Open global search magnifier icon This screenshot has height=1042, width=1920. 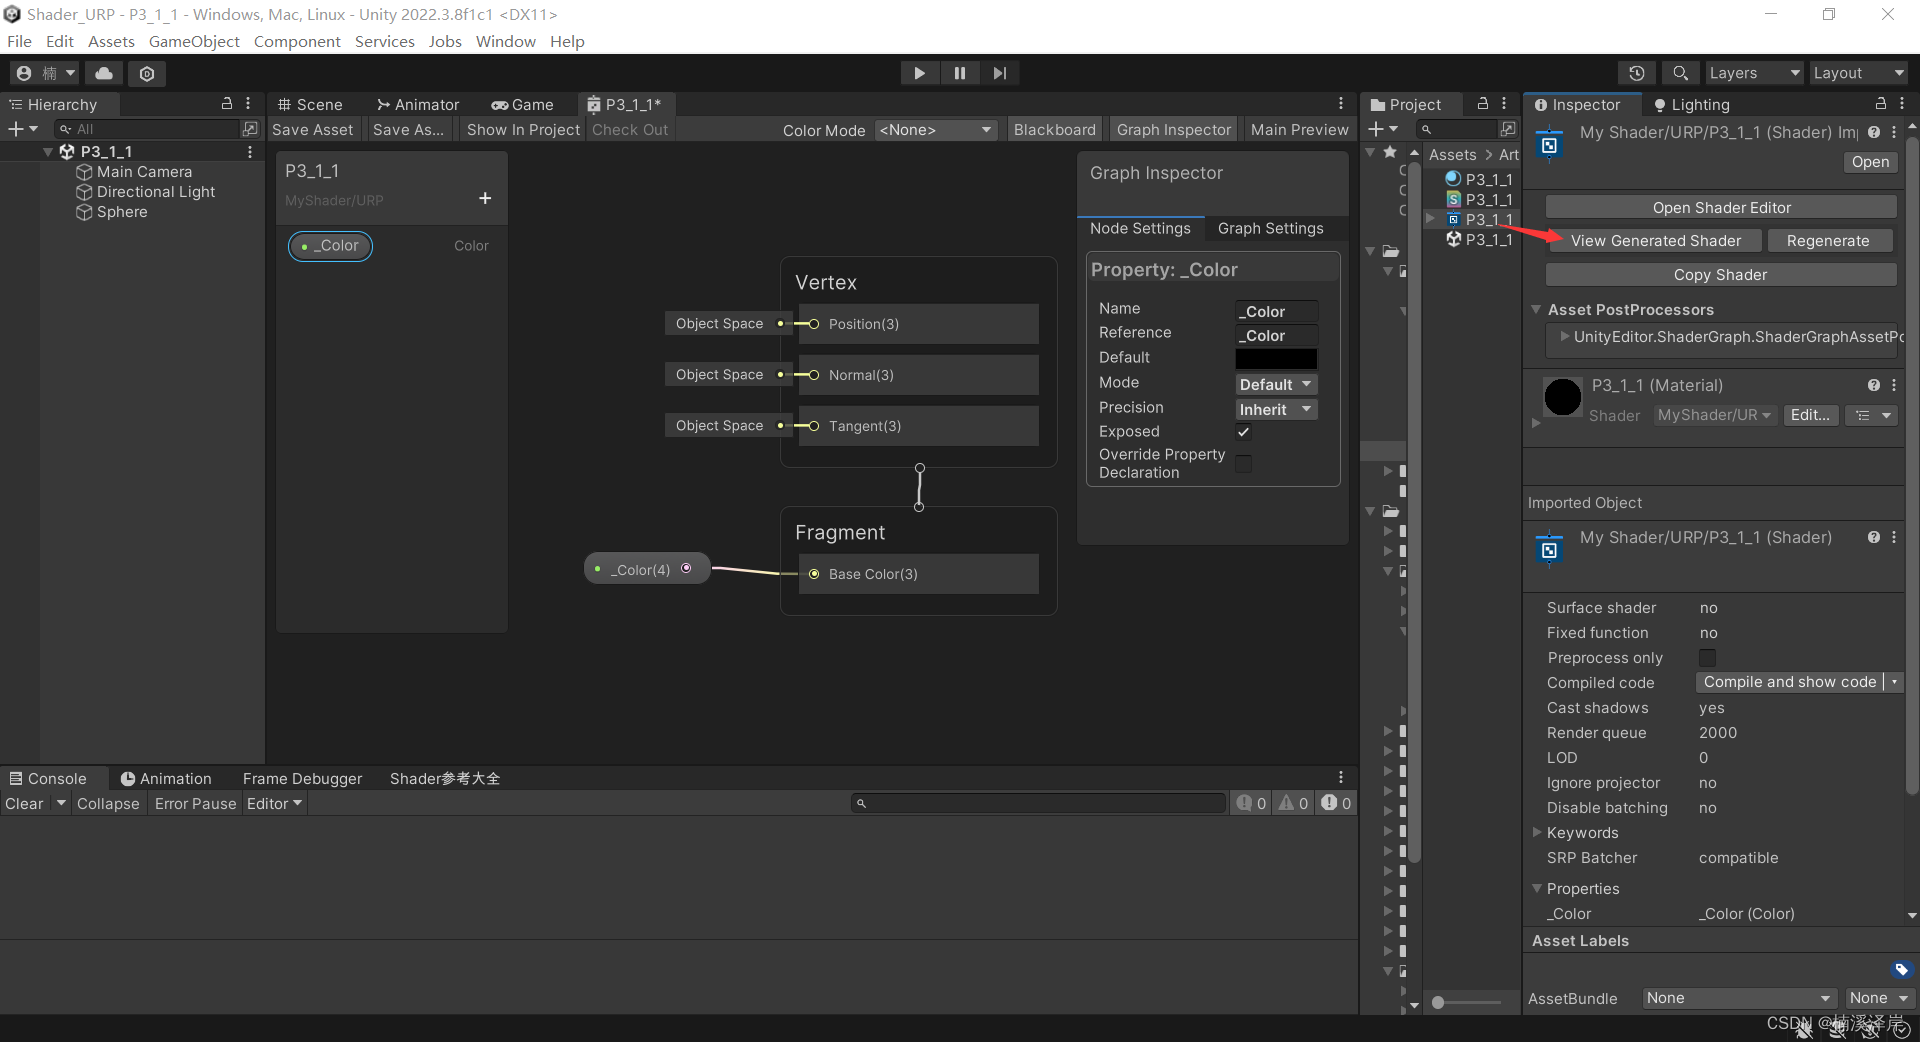point(1681,73)
